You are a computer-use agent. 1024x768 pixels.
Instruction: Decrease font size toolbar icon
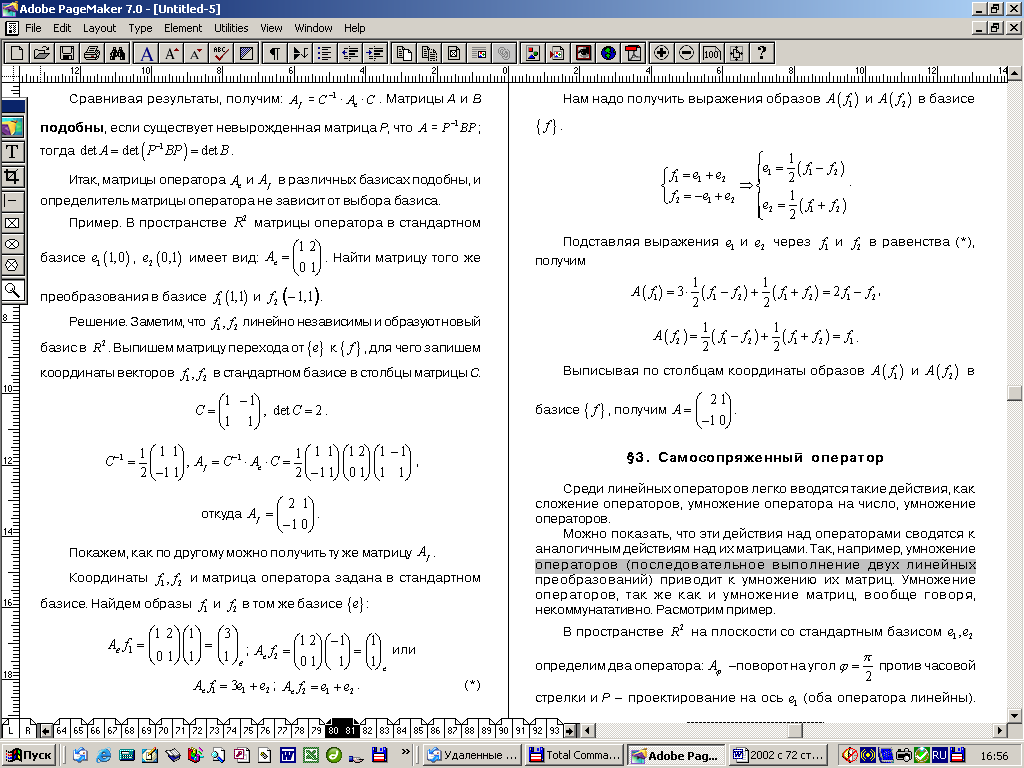tap(196, 53)
